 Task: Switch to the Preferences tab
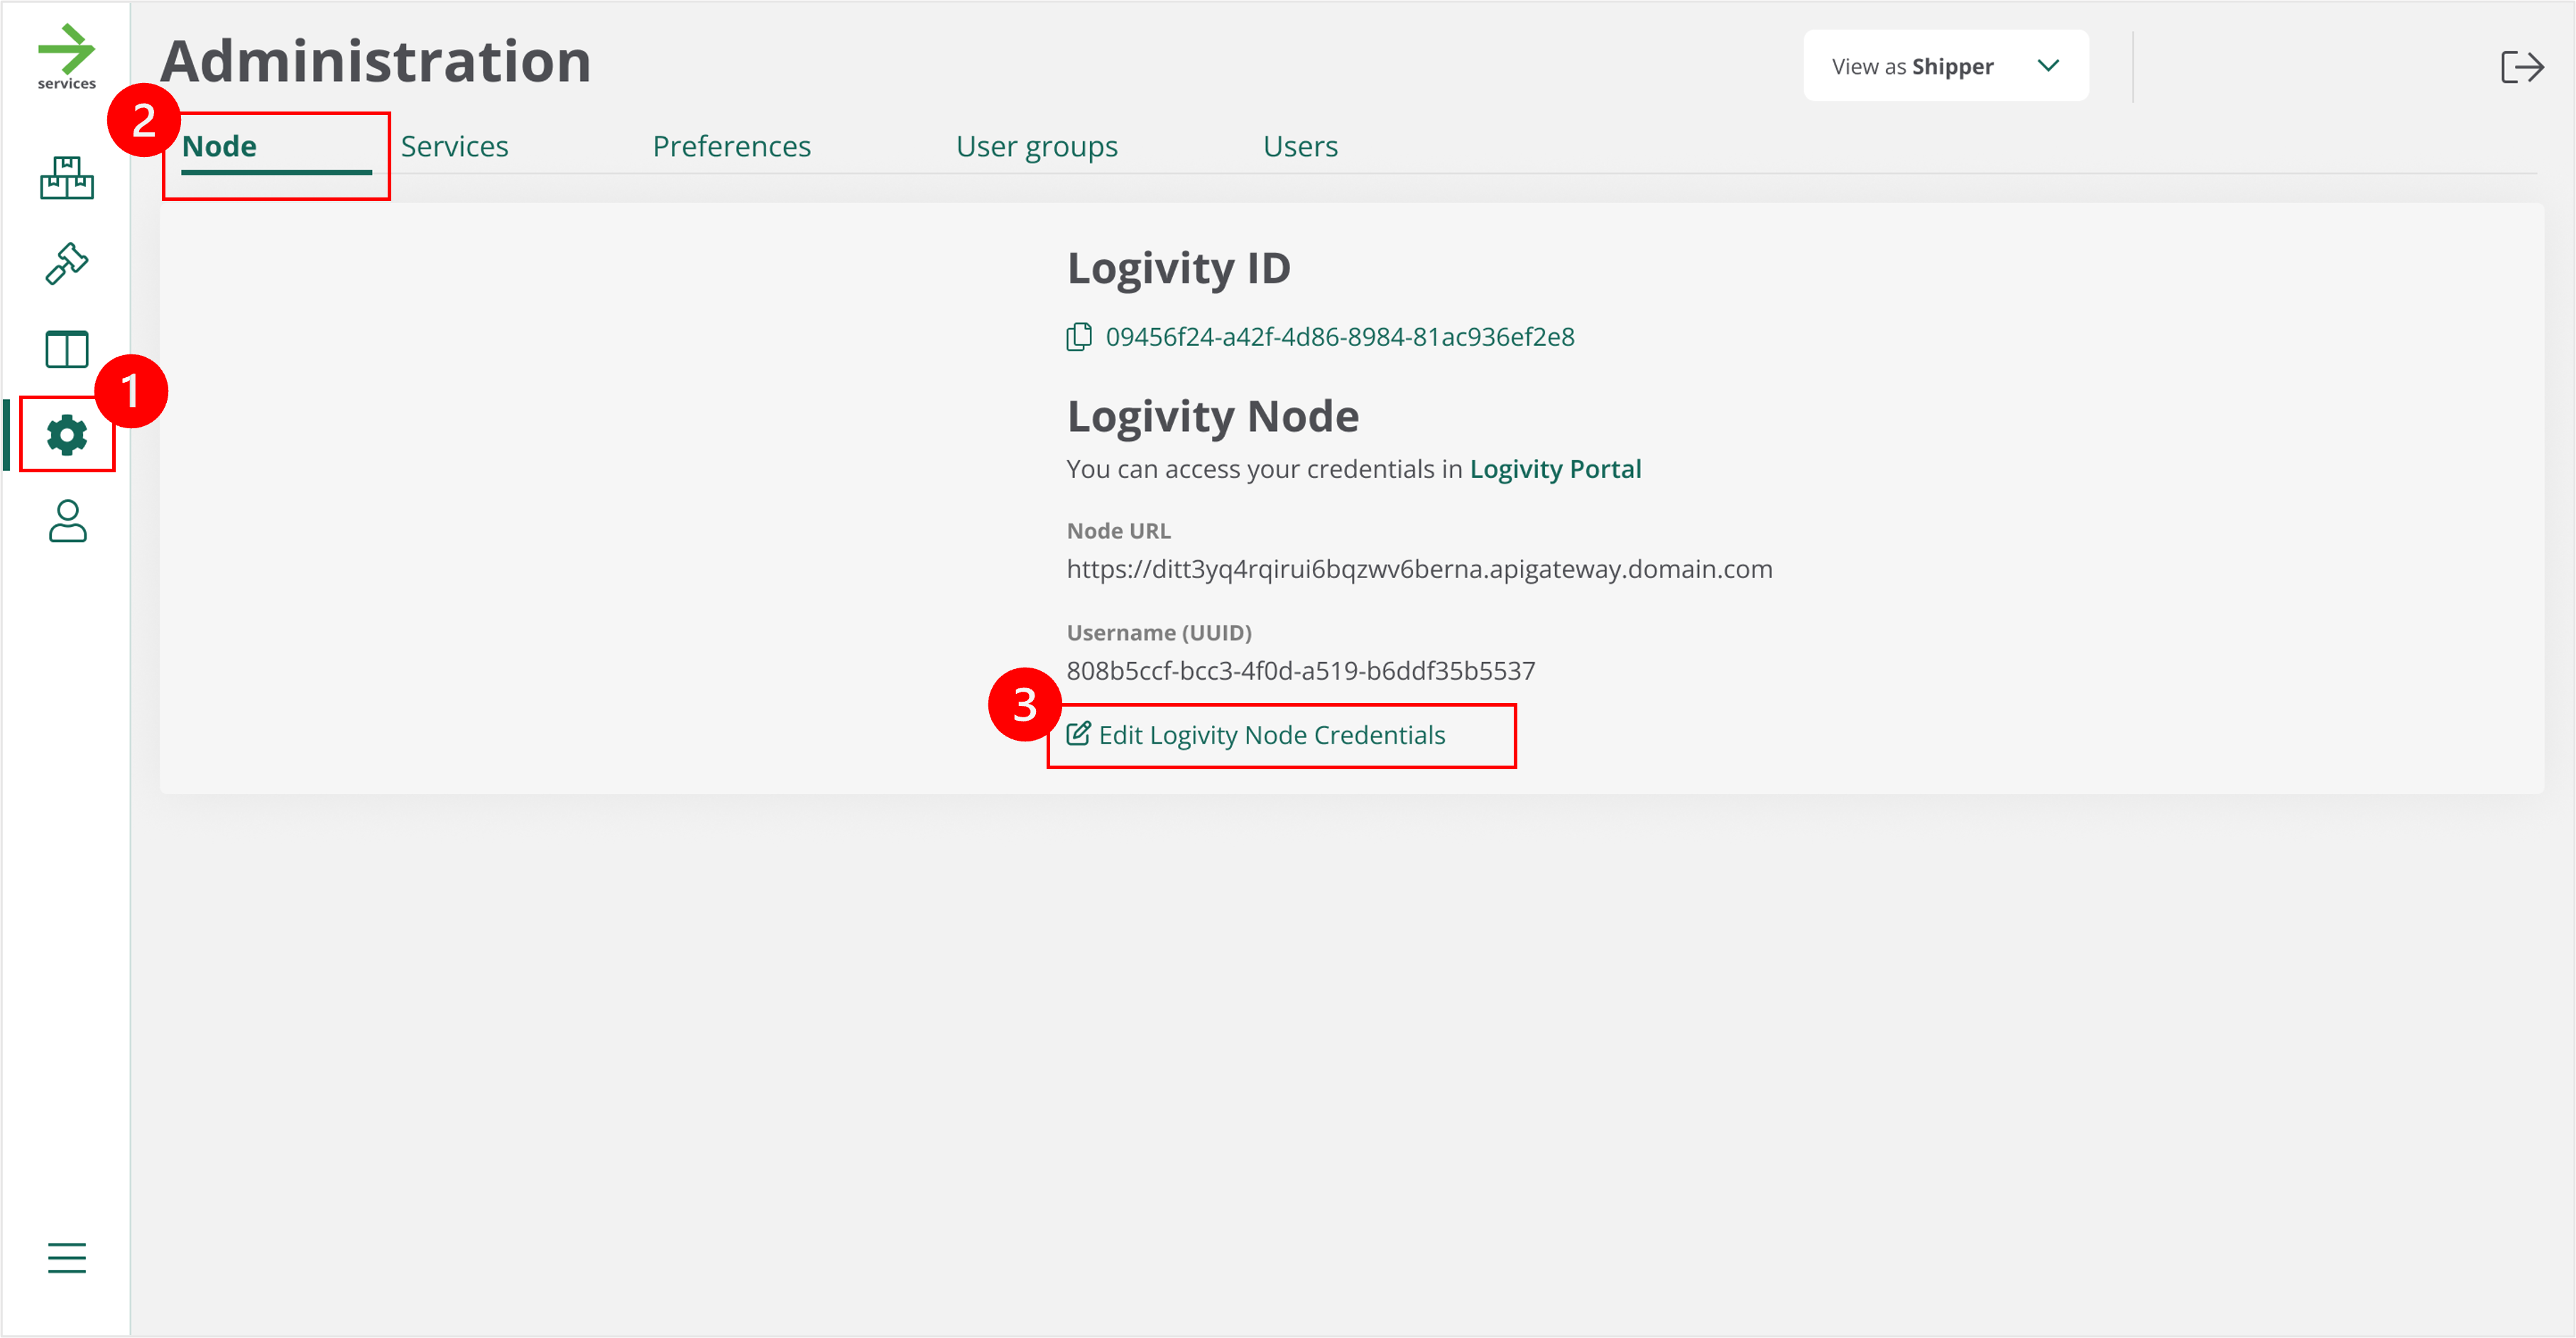[731, 147]
